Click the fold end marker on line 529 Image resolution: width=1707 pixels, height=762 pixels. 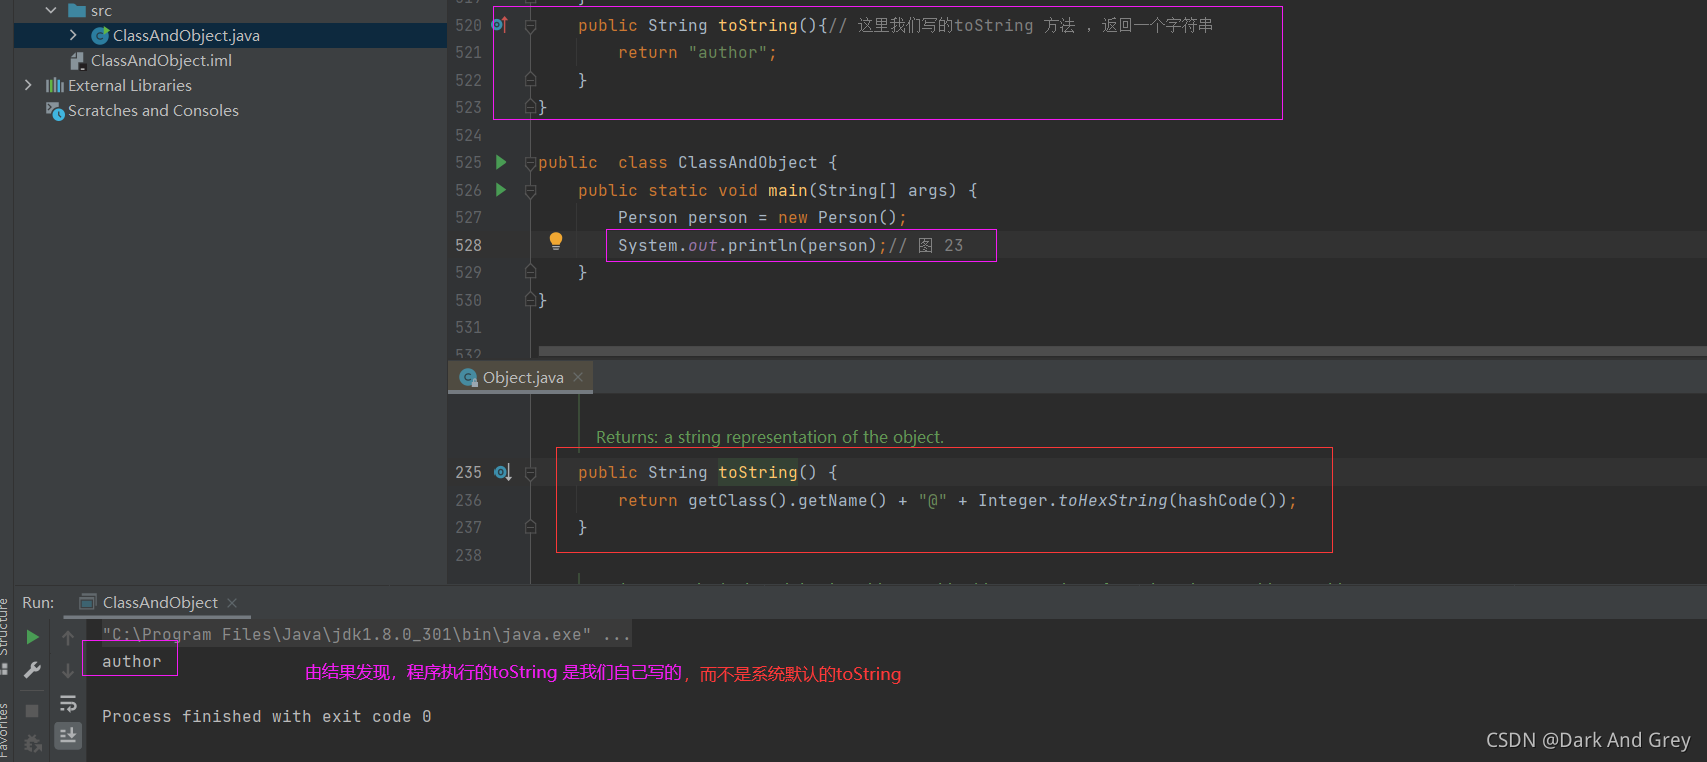point(531,272)
